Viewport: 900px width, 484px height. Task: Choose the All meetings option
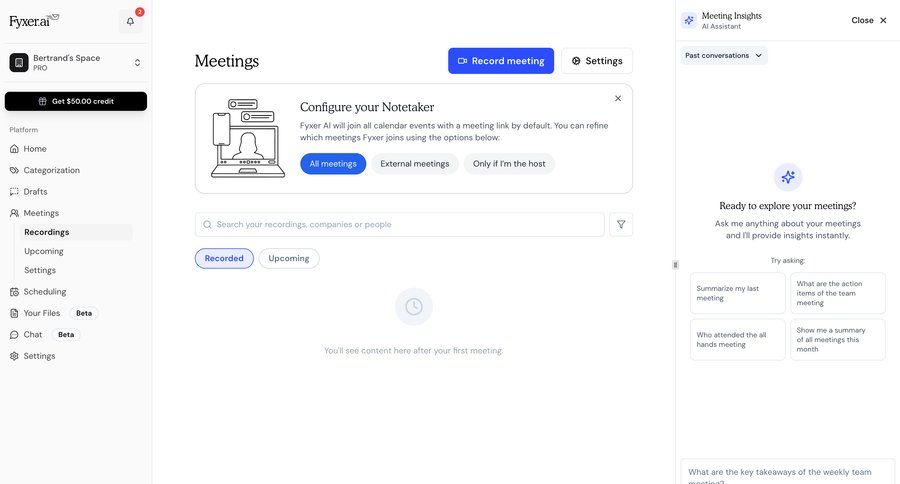click(333, 164)
